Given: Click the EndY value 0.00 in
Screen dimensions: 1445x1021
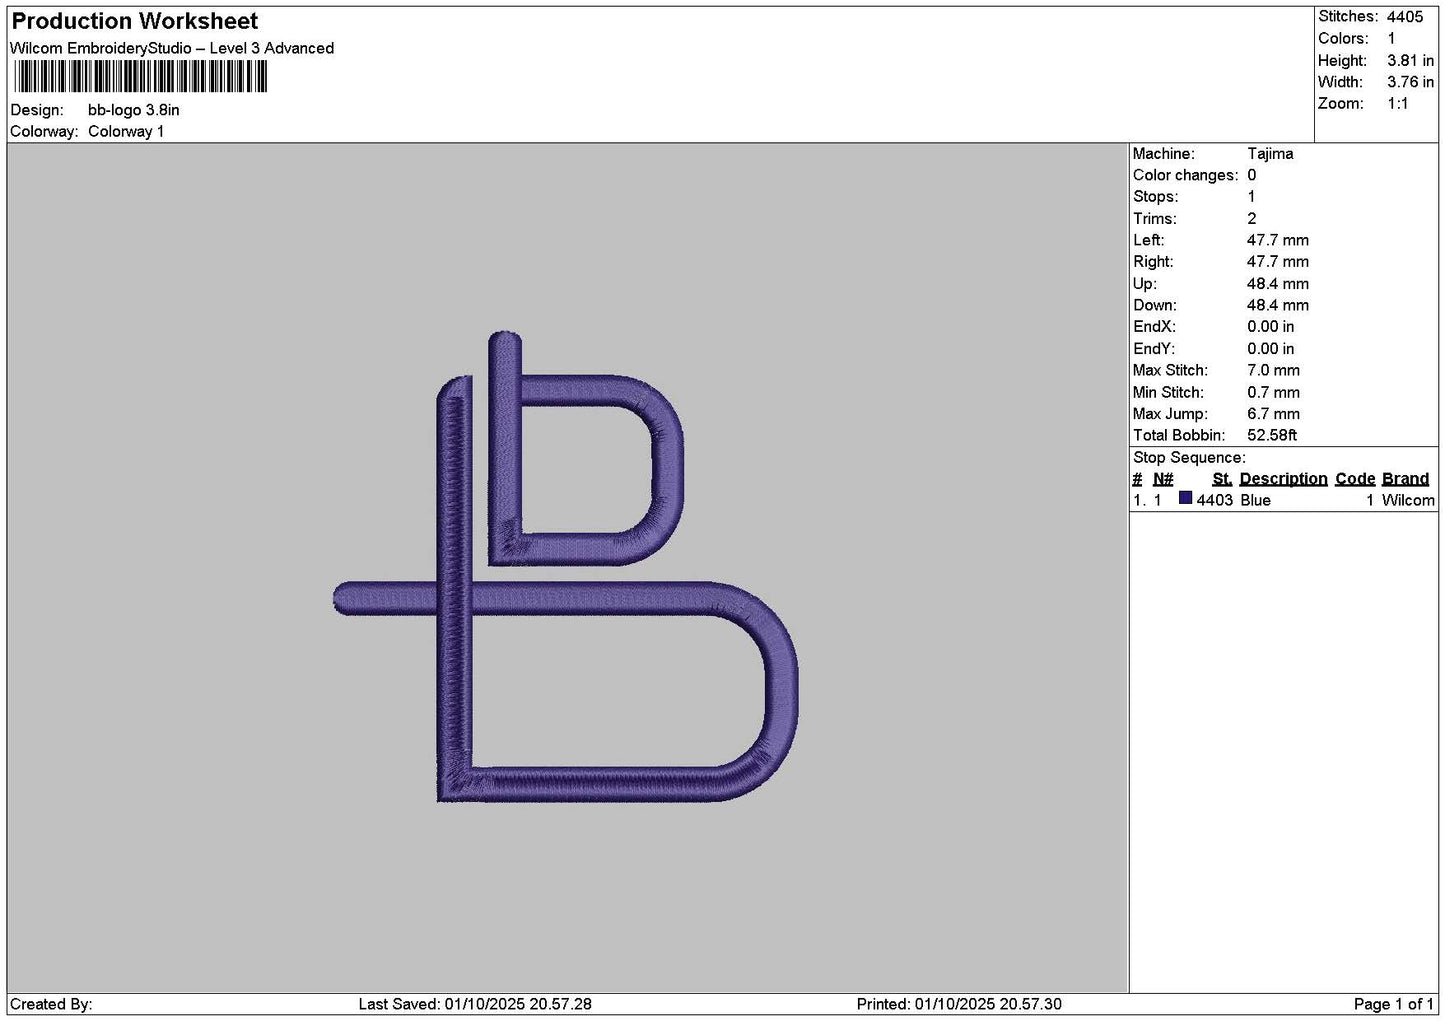Looking at the screenshot, I should (1271, 348).
